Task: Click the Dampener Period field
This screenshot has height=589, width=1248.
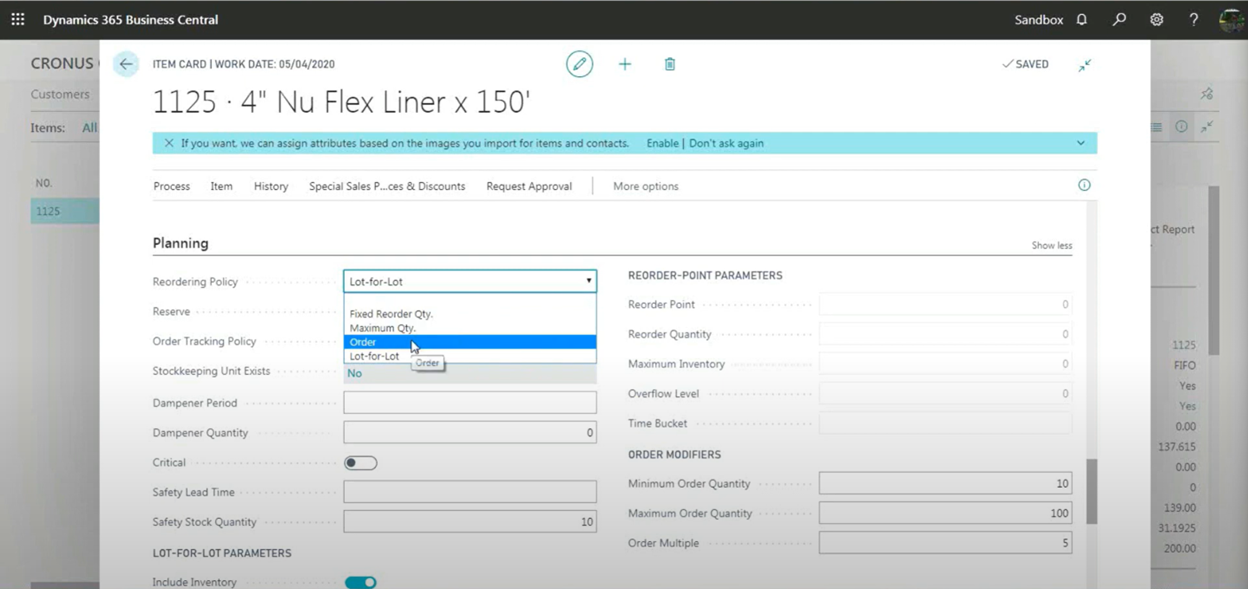Action: [470, 403]
